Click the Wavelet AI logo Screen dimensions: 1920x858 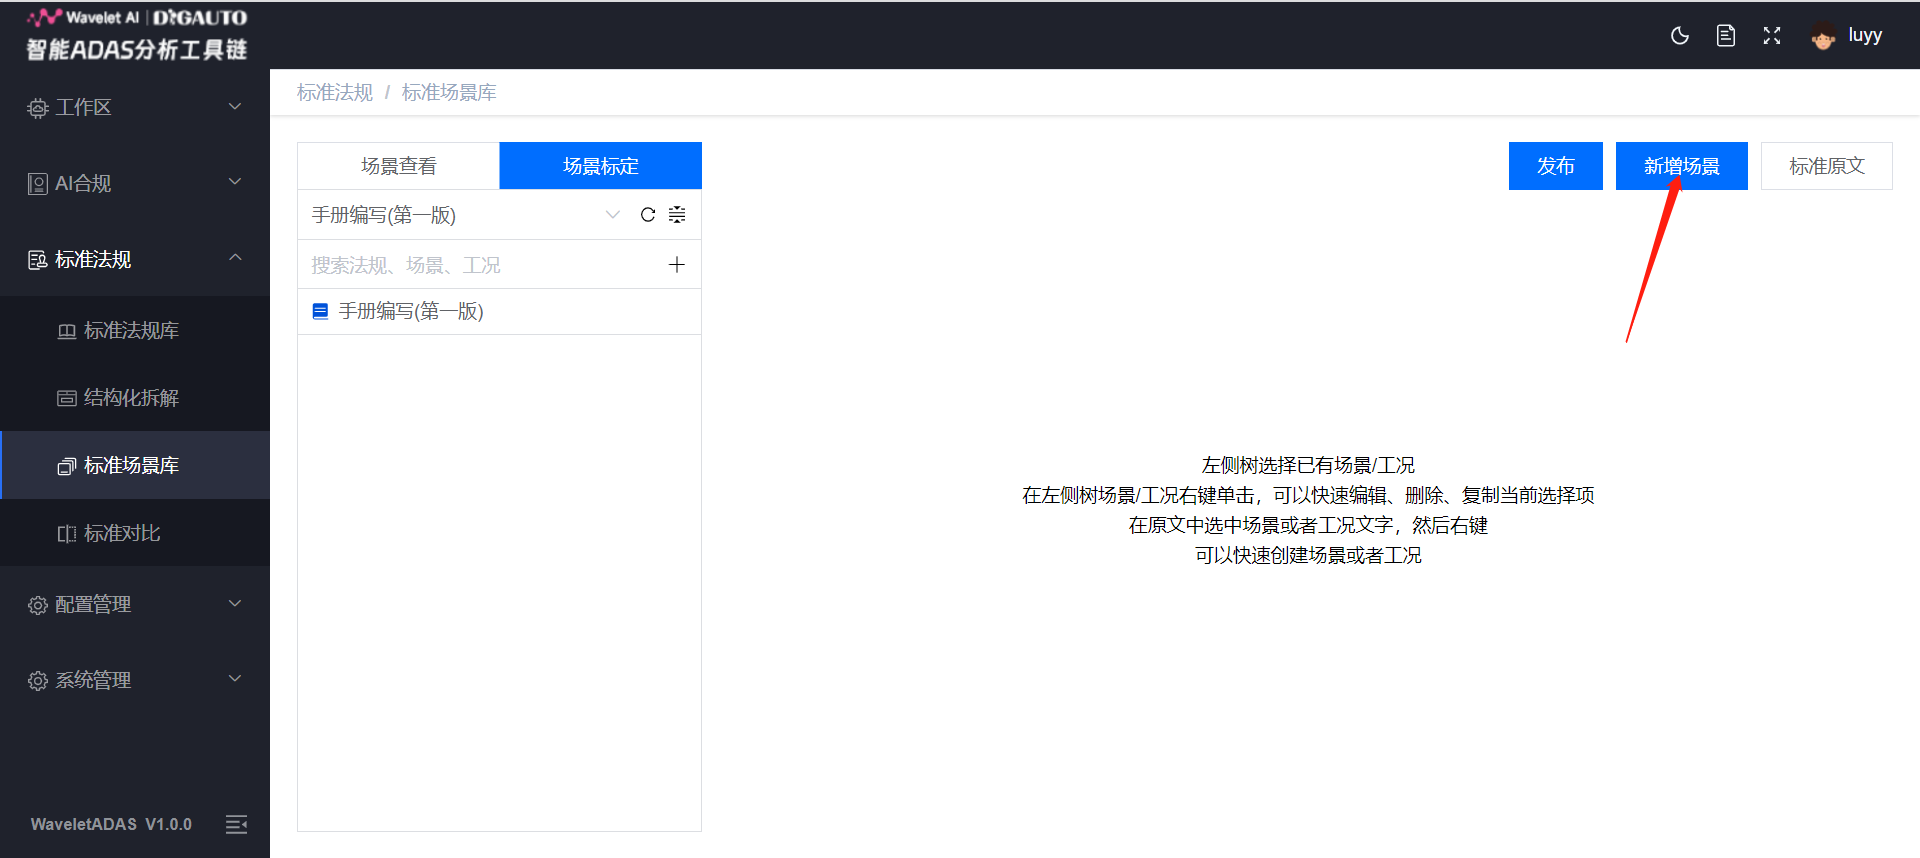point(136,17)
